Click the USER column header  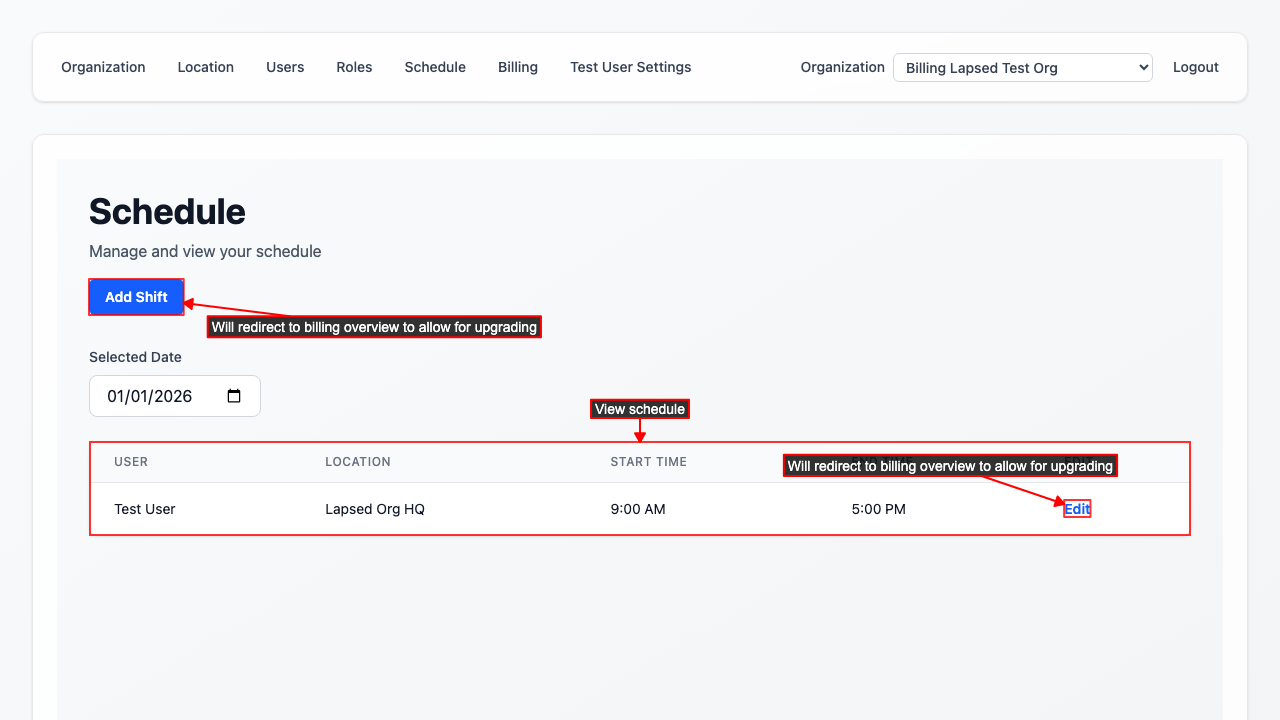click(x=131, y=462)
